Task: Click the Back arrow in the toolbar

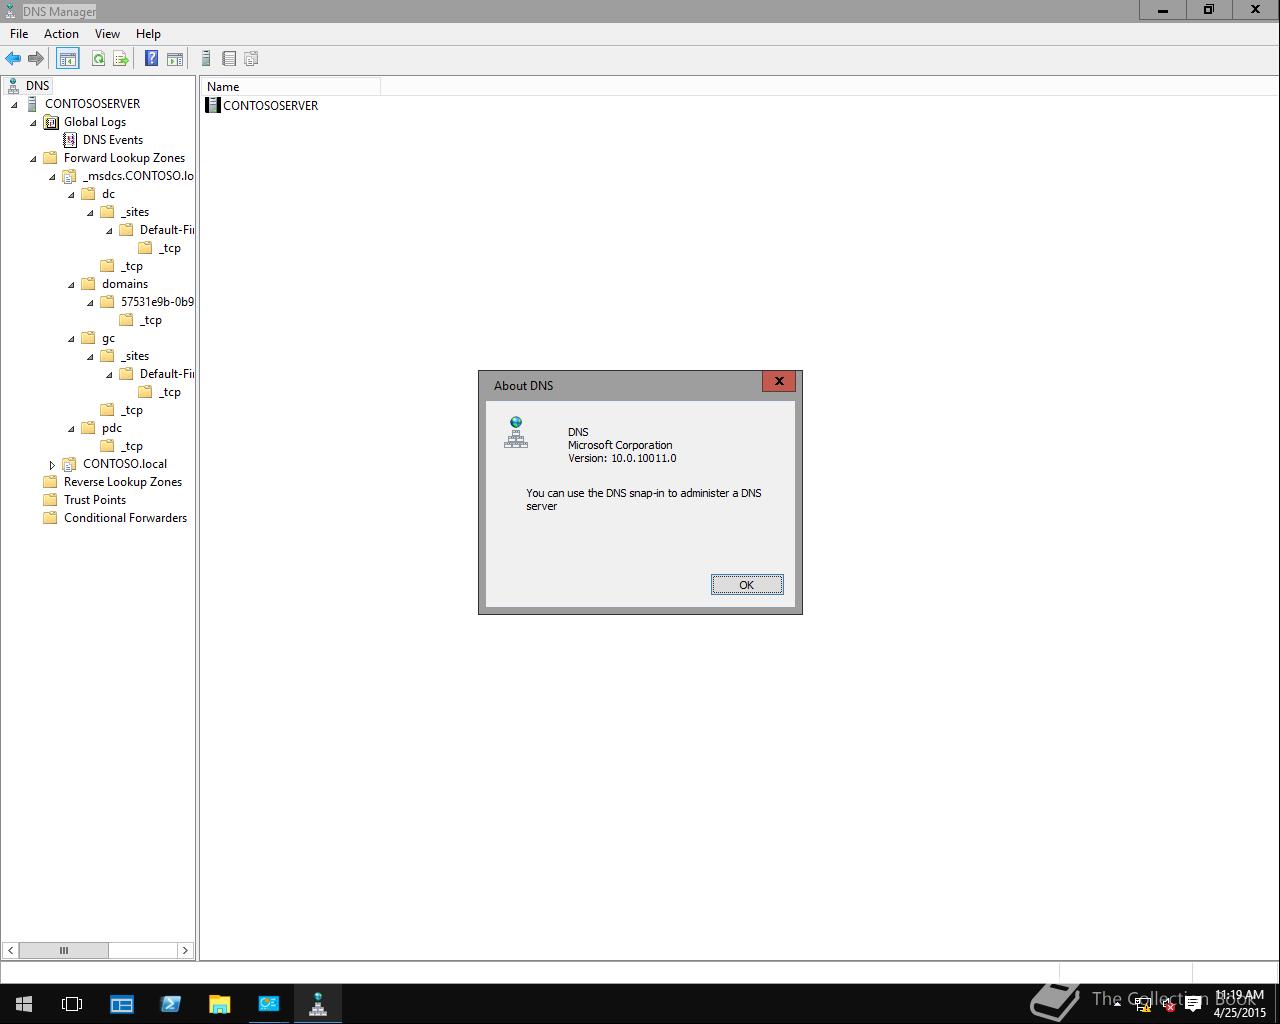Action: click(13, 59)
